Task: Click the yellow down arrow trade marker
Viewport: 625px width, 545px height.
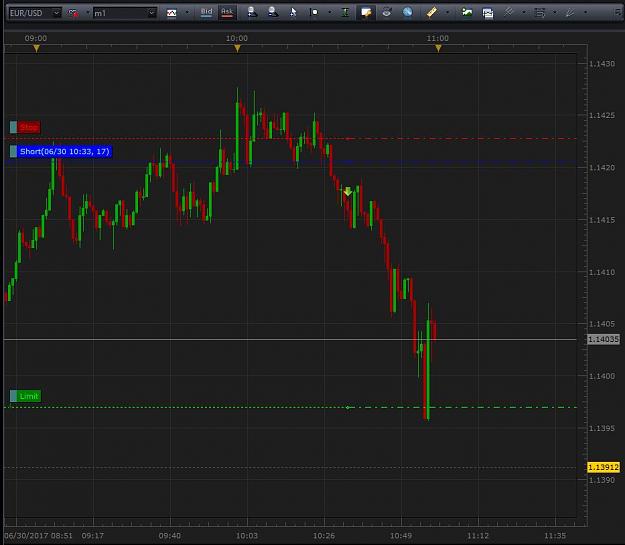Action: coord(348,191)
